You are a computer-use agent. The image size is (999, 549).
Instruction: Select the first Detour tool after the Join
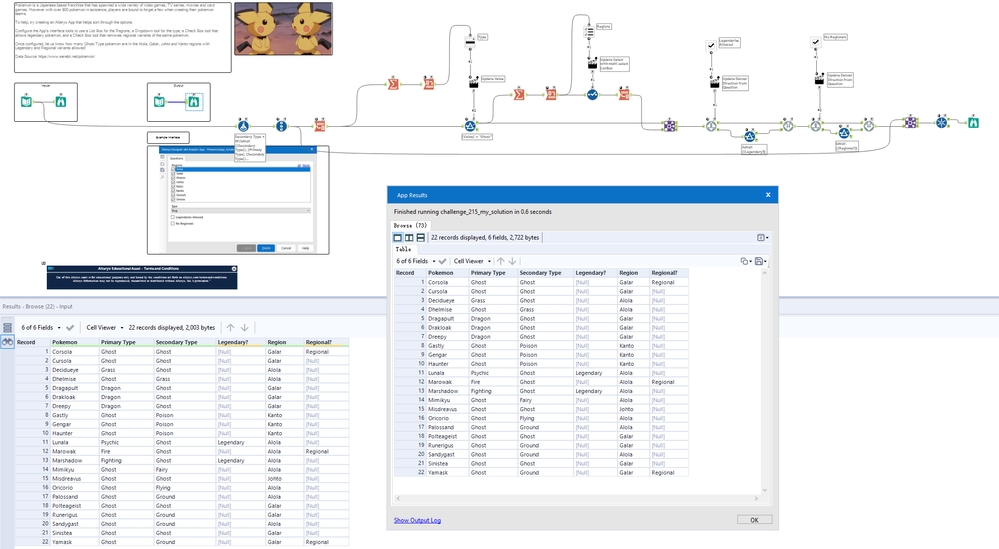[711, 126]
